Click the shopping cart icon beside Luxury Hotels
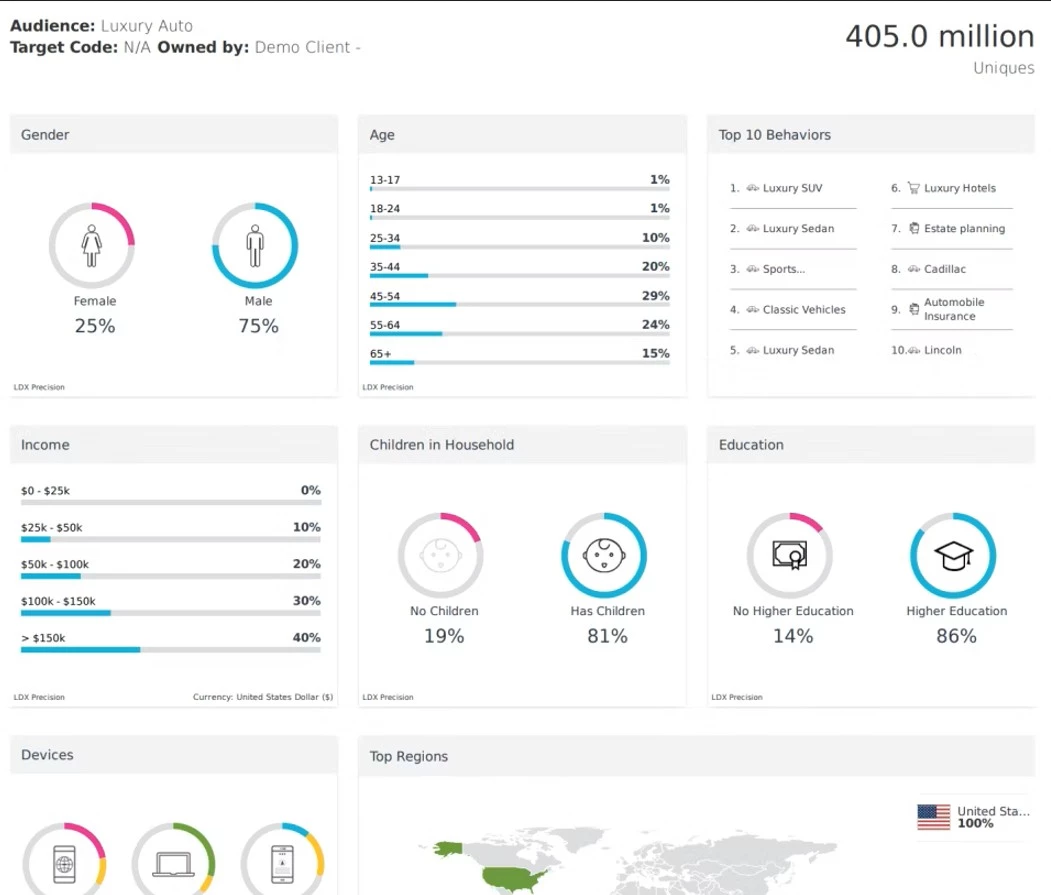The height and width of the screenshot is (895, 1051). click(914, 188)
